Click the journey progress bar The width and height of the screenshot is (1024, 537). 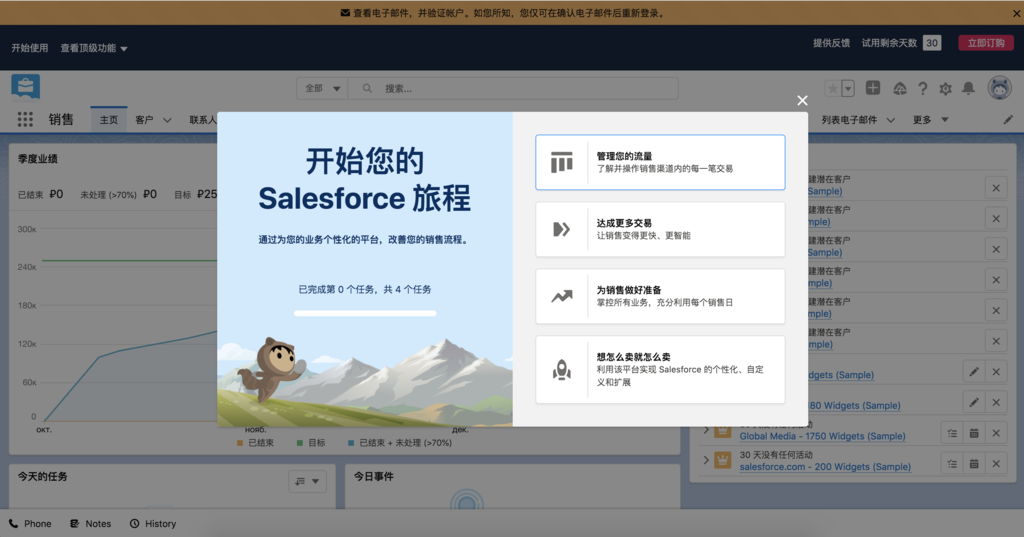[x=365, y=314]
